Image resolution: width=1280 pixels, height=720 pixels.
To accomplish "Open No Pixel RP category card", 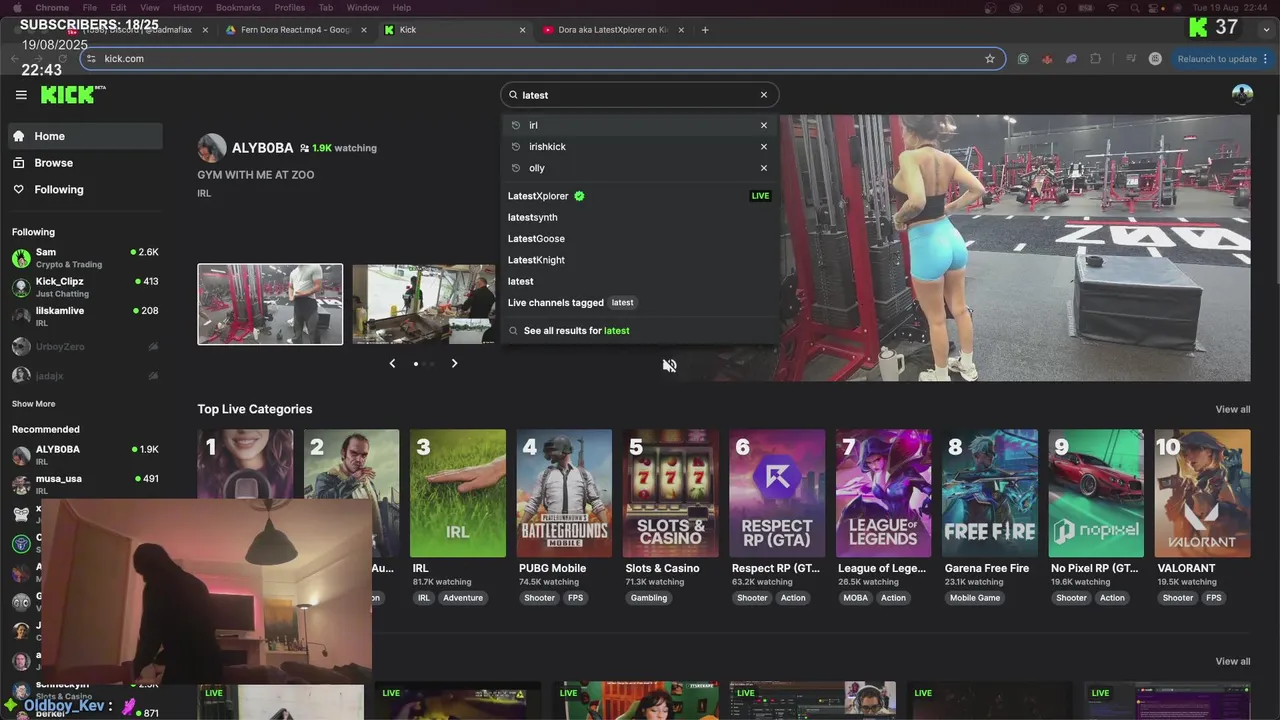I will [1096, 493].
